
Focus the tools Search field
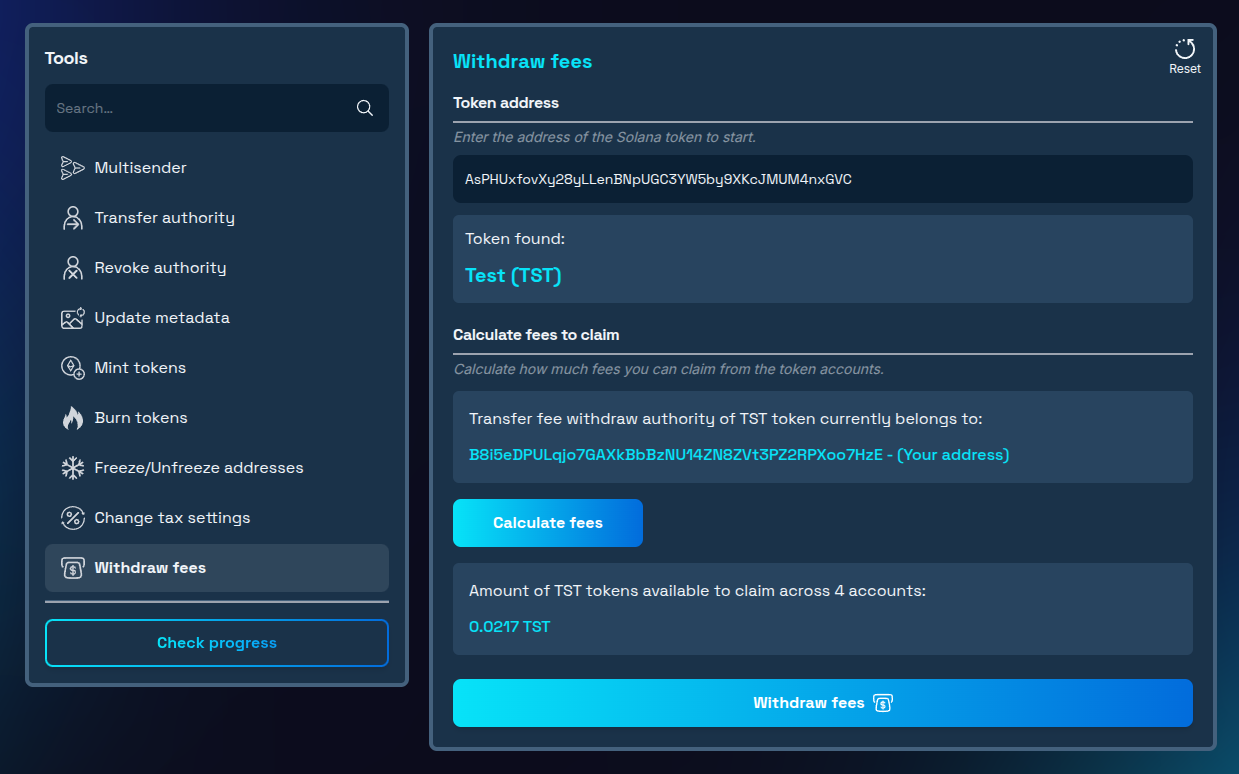(217, 108)
